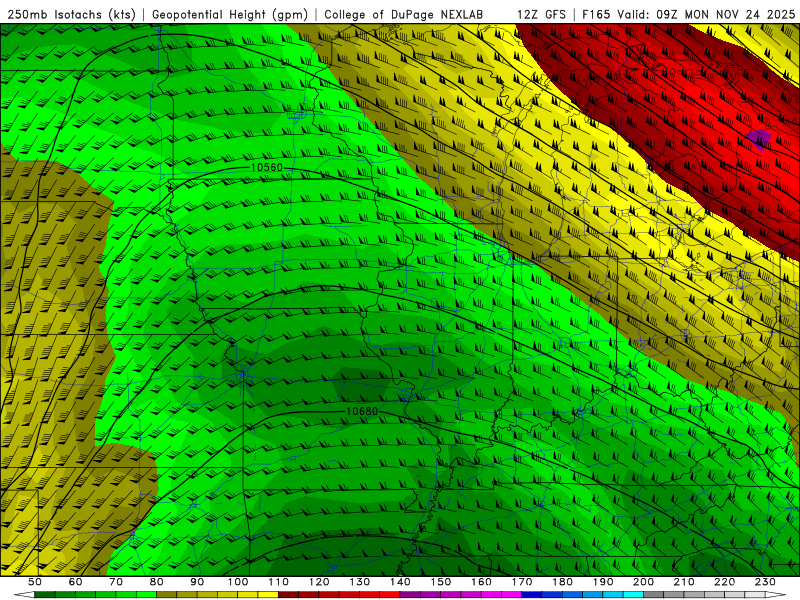Click the 10560 height contour label

pos(266,167)
